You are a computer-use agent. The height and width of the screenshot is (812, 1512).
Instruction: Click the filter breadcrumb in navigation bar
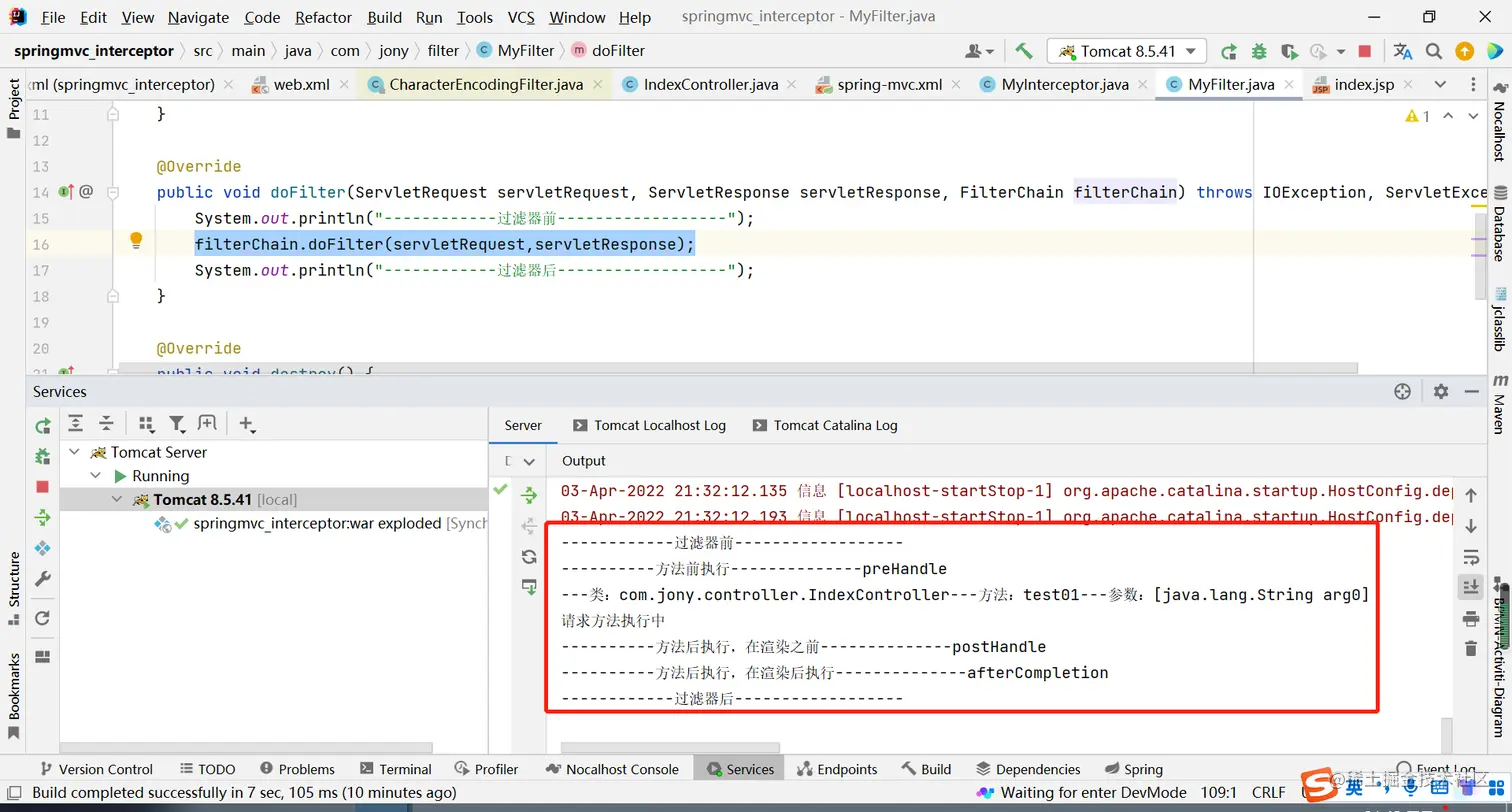(x=443, y=51)
